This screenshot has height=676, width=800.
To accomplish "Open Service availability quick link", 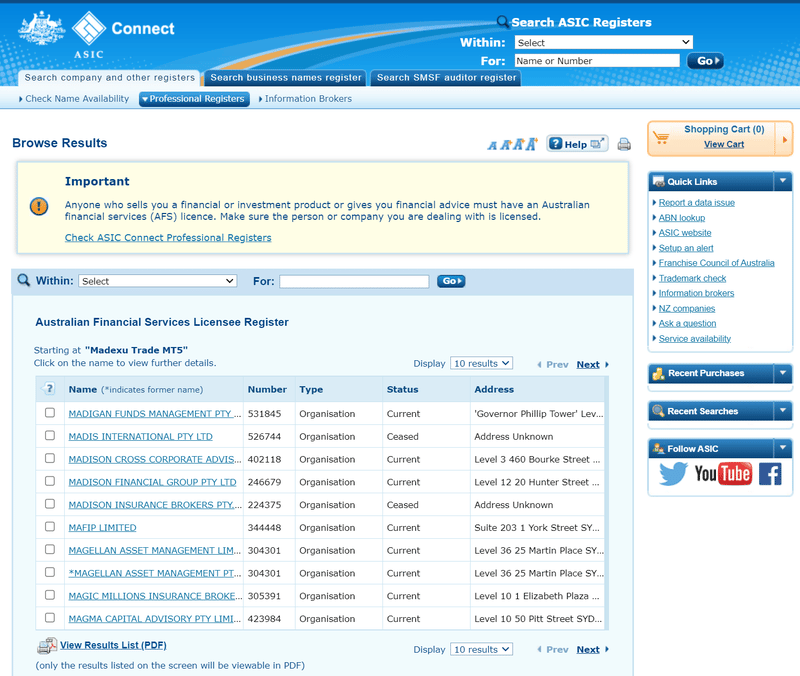I will pos(694,339).
